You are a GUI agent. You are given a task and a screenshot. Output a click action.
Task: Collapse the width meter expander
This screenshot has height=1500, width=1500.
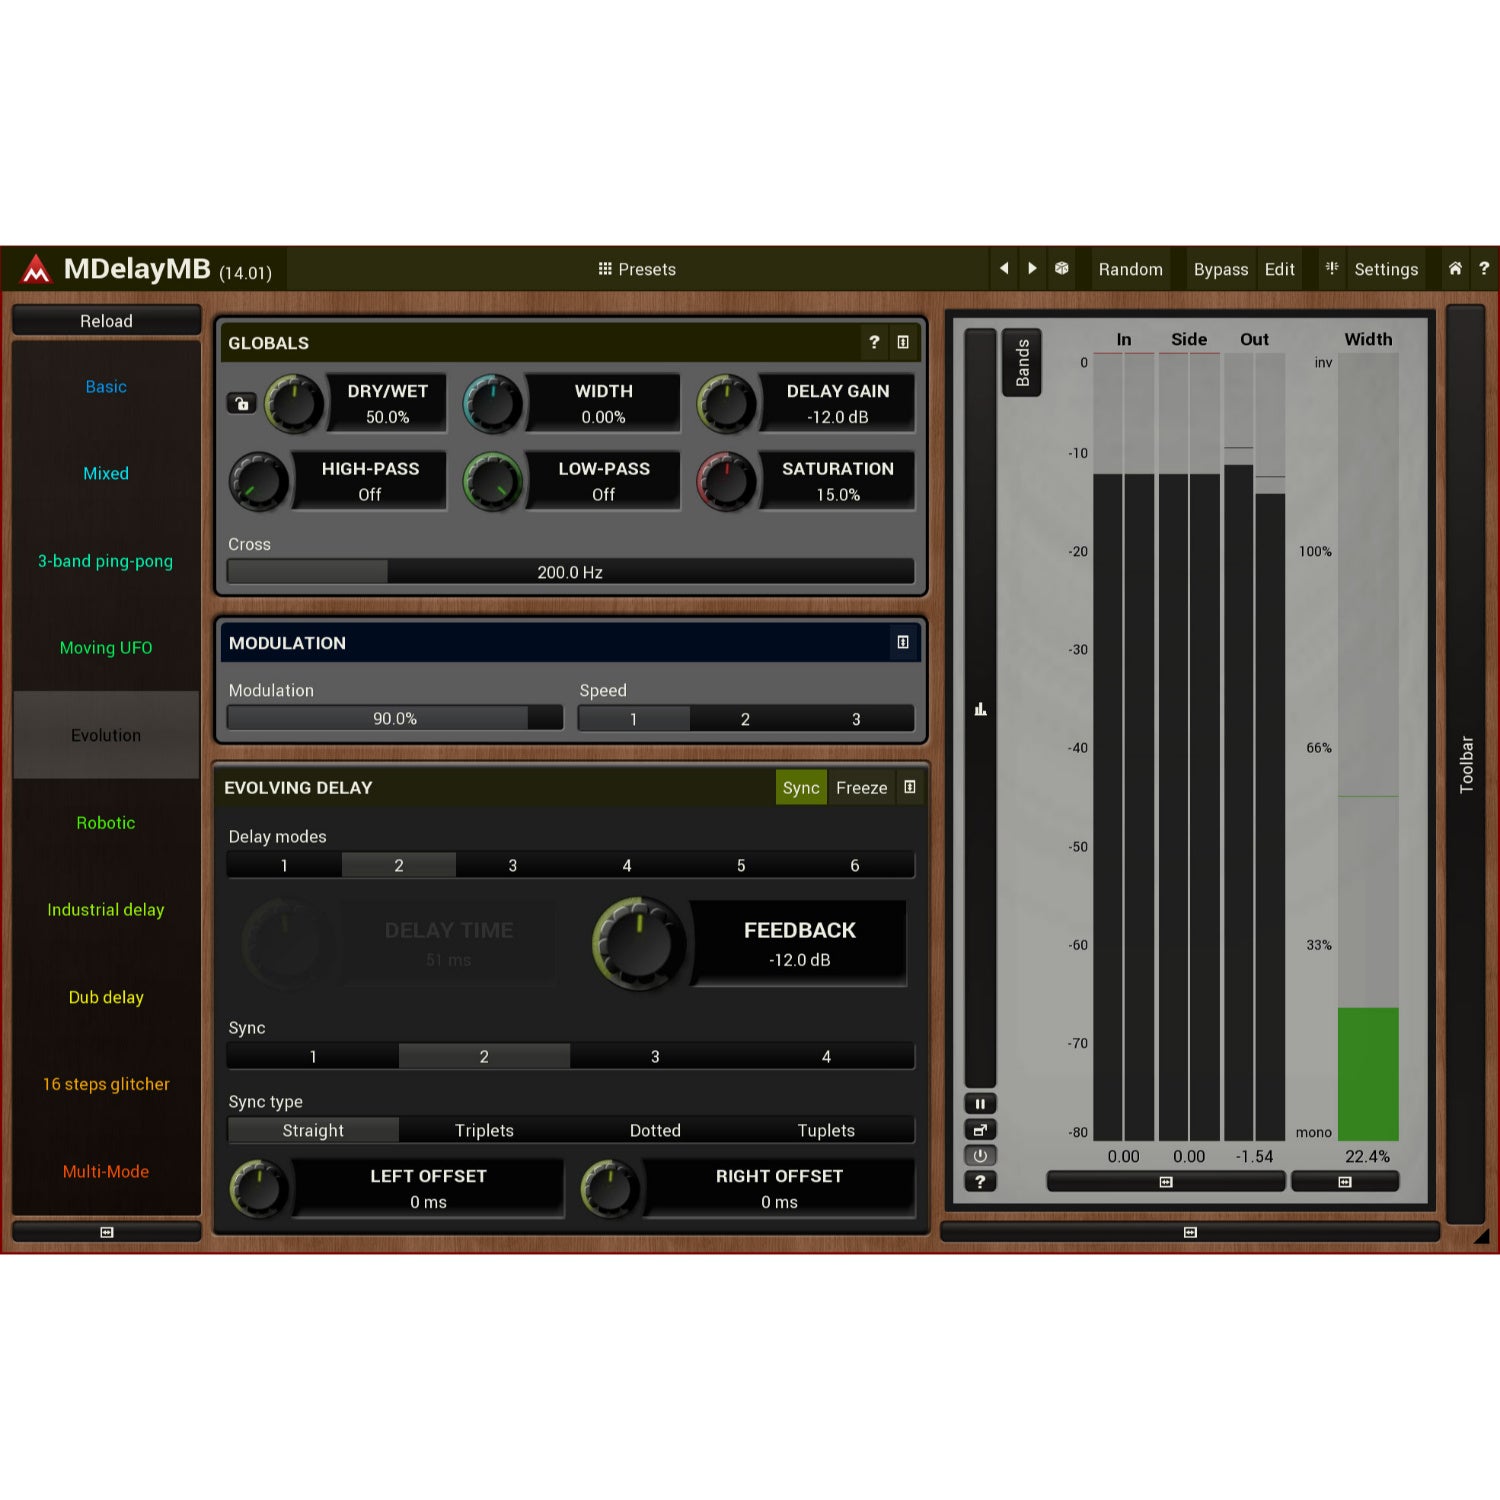[1345, 1182]
